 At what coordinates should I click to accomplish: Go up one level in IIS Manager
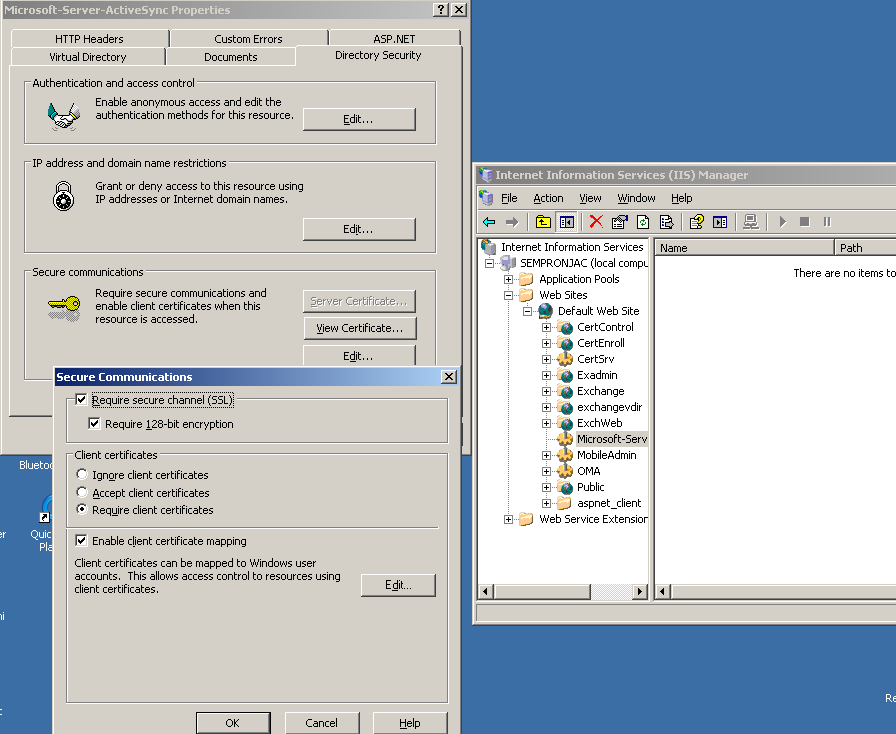click(x=543, y=222)
